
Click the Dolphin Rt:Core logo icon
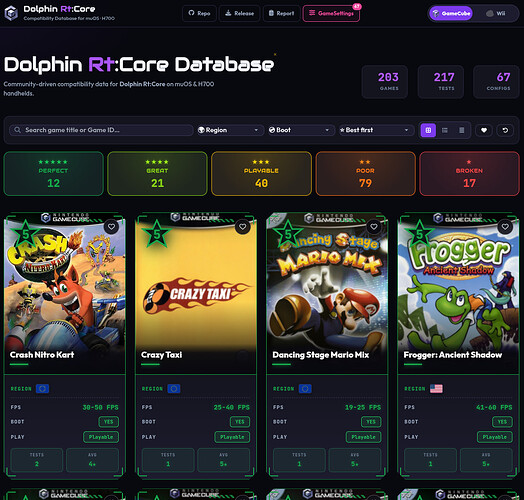pyautogui.click(x=11, y=13)
